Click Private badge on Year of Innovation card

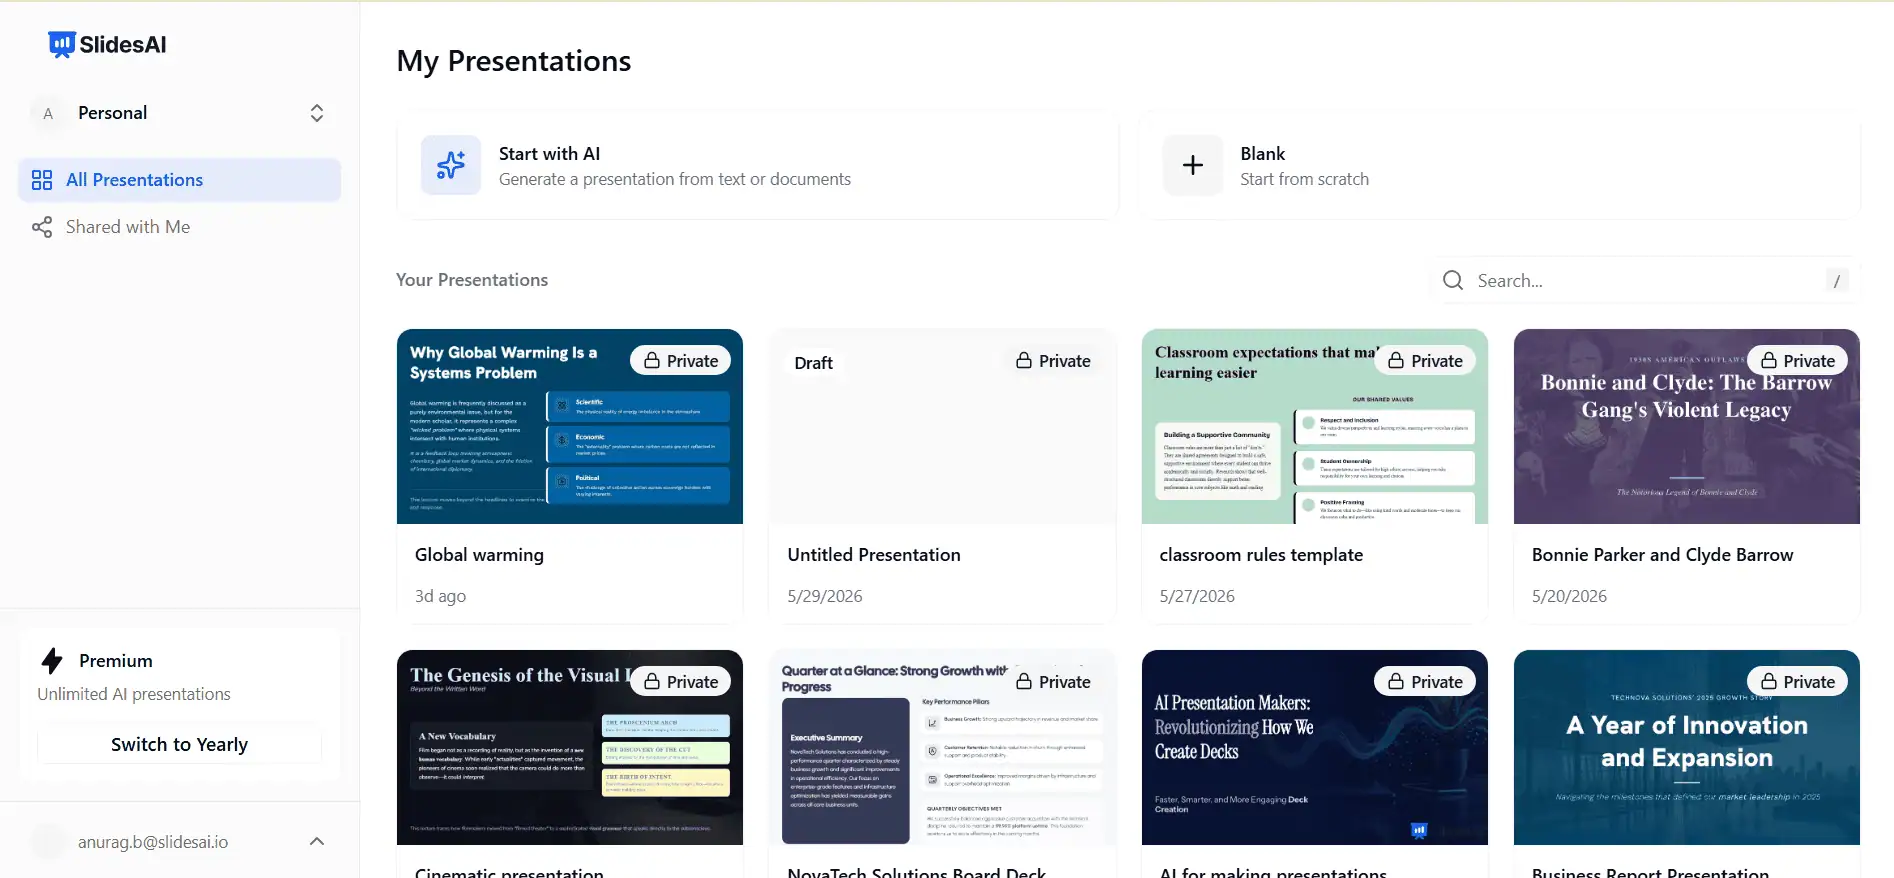point(1798,682)
